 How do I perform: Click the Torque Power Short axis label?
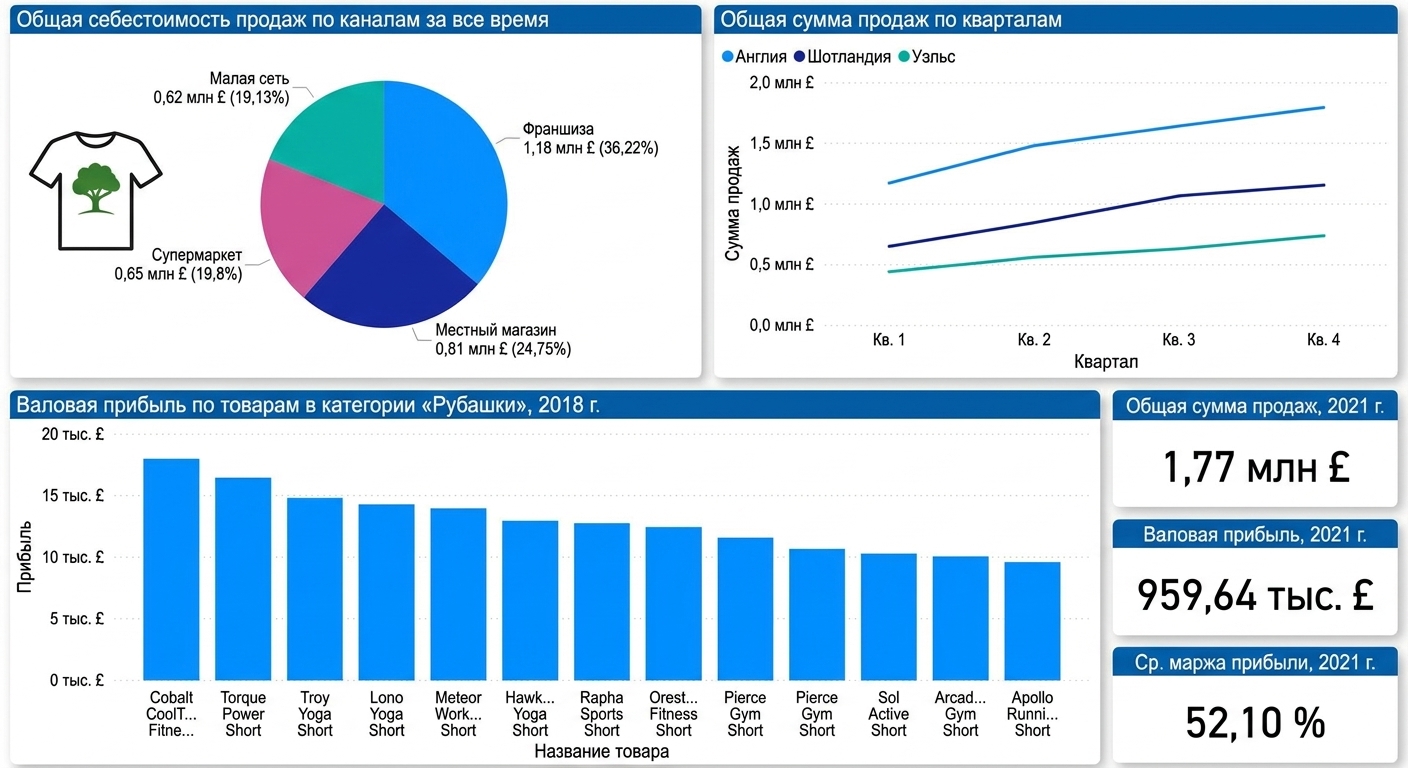point(243,714)
